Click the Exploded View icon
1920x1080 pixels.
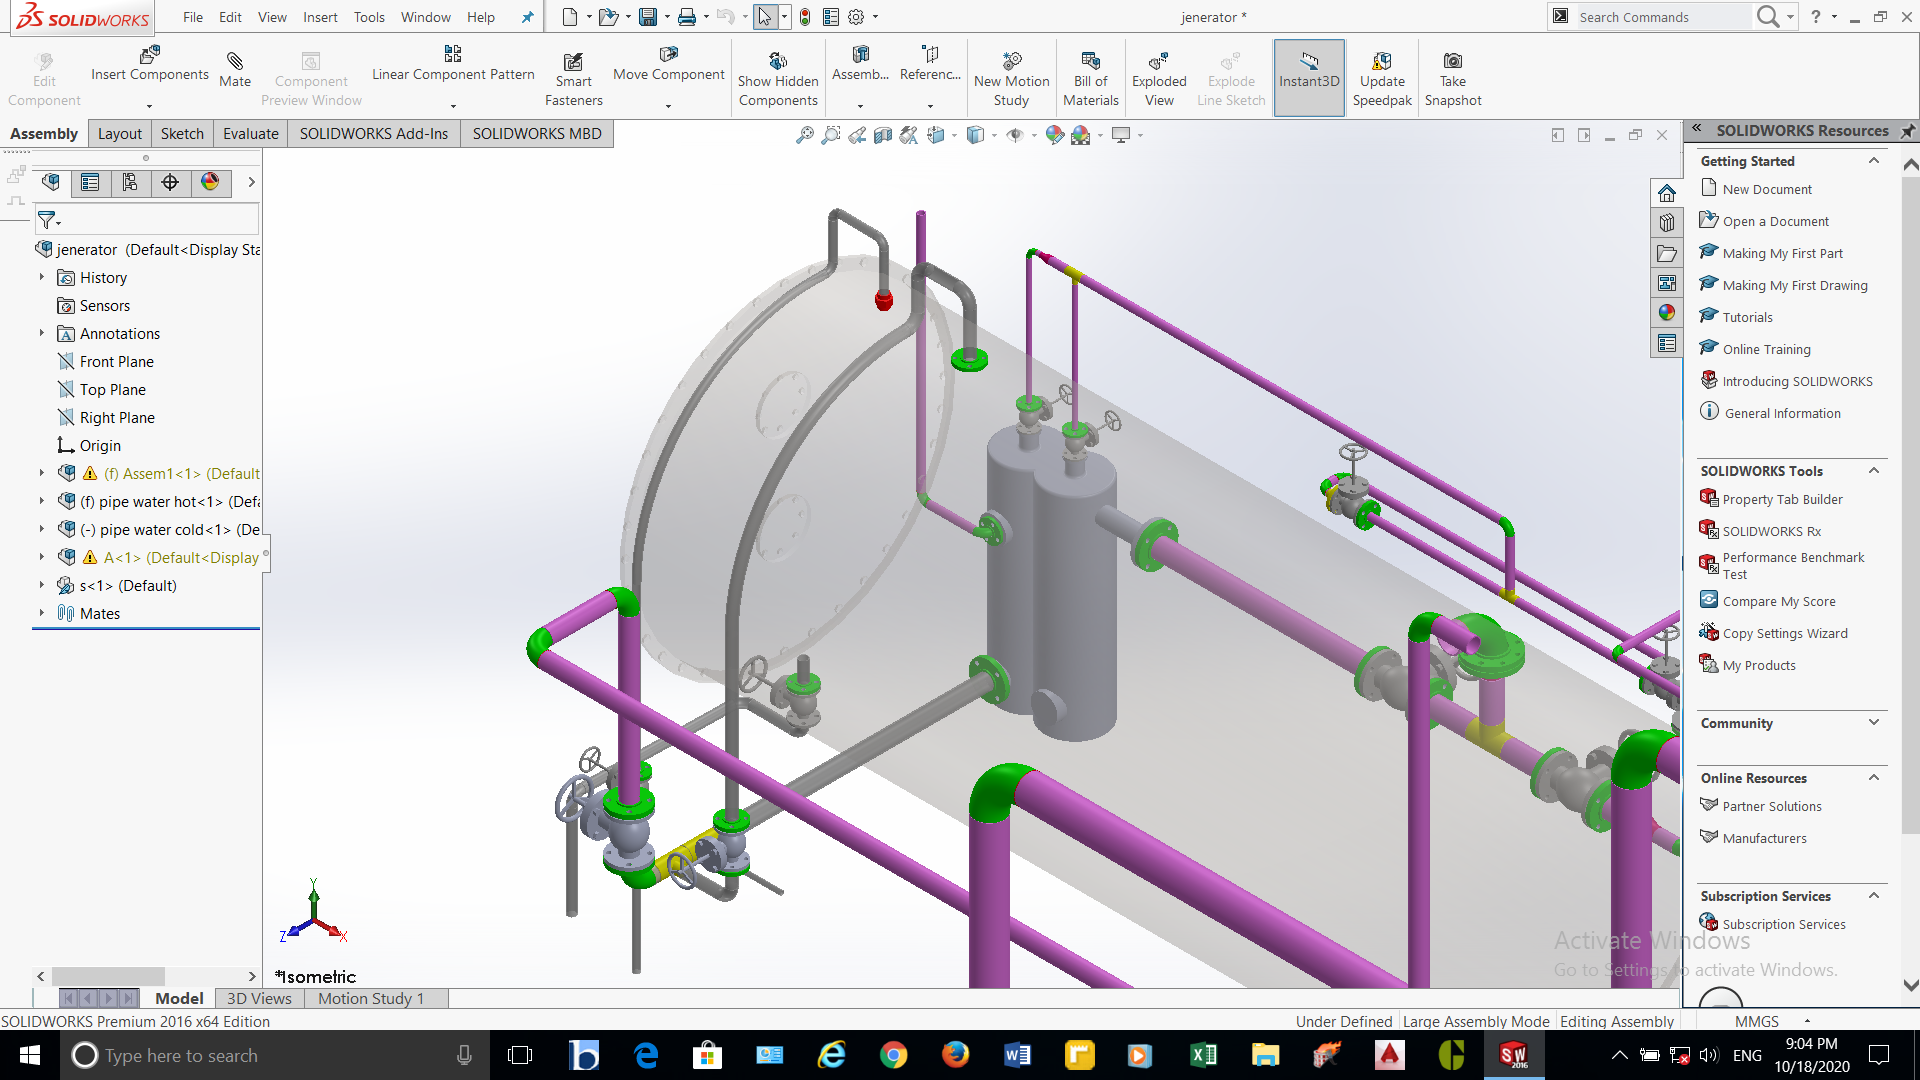pos(1158,62)
